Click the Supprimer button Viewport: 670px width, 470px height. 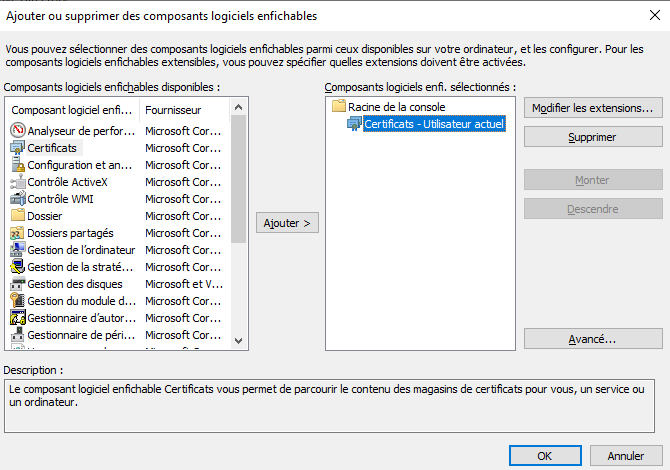[x=593, y=137]
